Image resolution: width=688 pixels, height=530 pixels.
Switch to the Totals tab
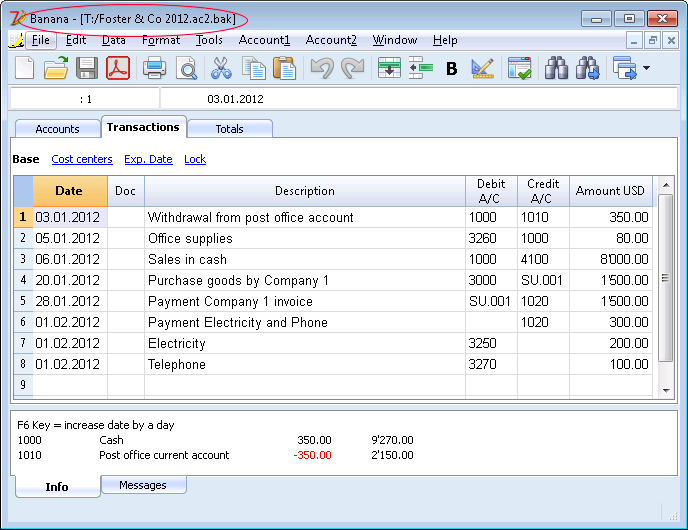pyautogui.click(x=229, y=129)
